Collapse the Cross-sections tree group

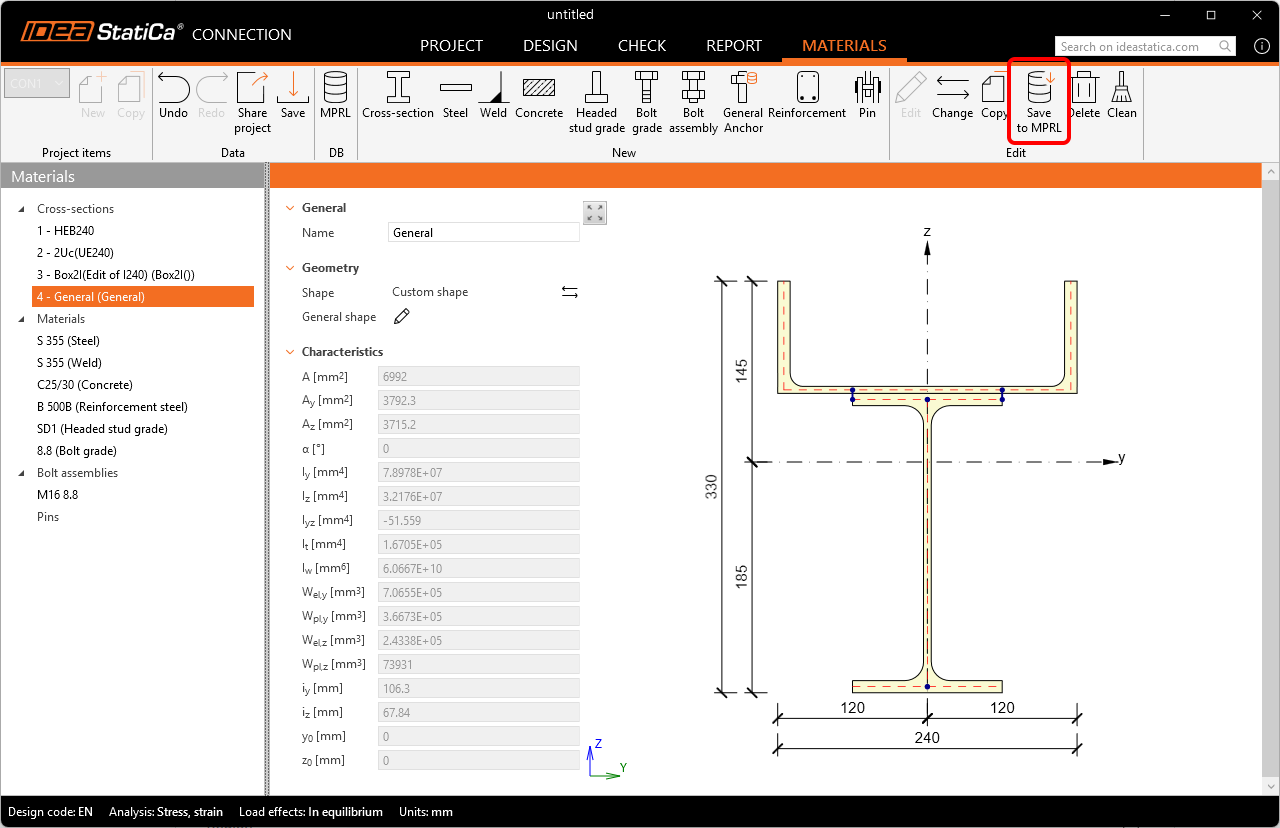point(22,209)
